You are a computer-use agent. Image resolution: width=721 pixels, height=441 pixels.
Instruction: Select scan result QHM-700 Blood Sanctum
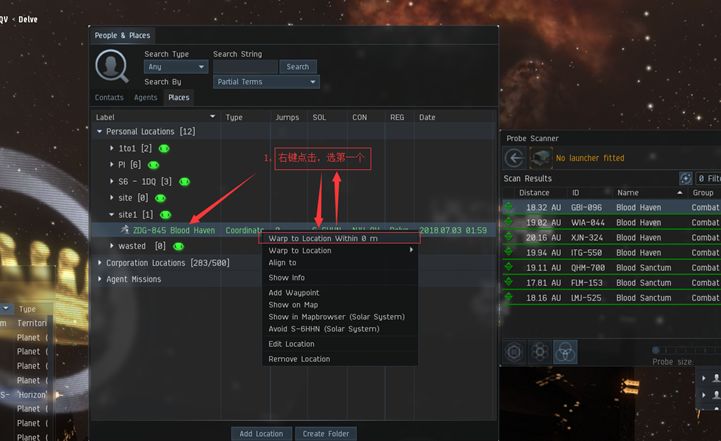611,268
